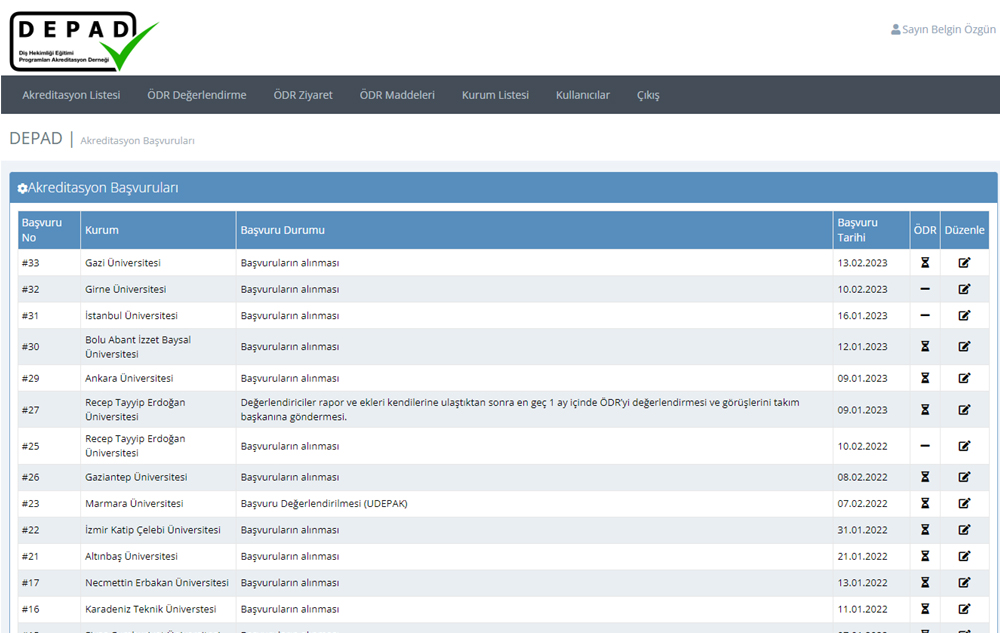
Task: Open ÖDR hourglass in row #22
Action: tap(925, 530)
